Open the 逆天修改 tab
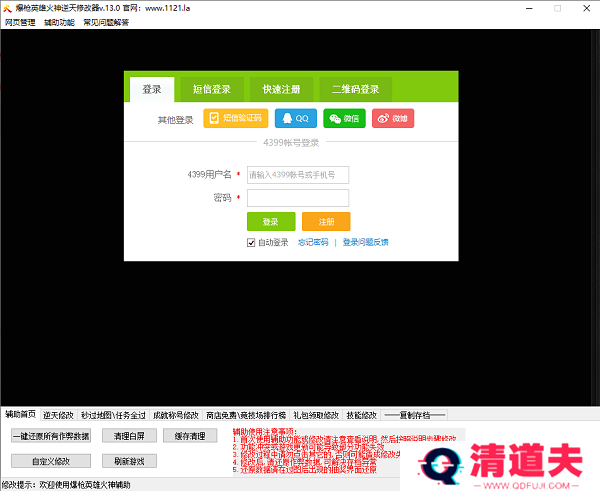The width and height of the screenshot is (600, 491). (x=59, y=414)
